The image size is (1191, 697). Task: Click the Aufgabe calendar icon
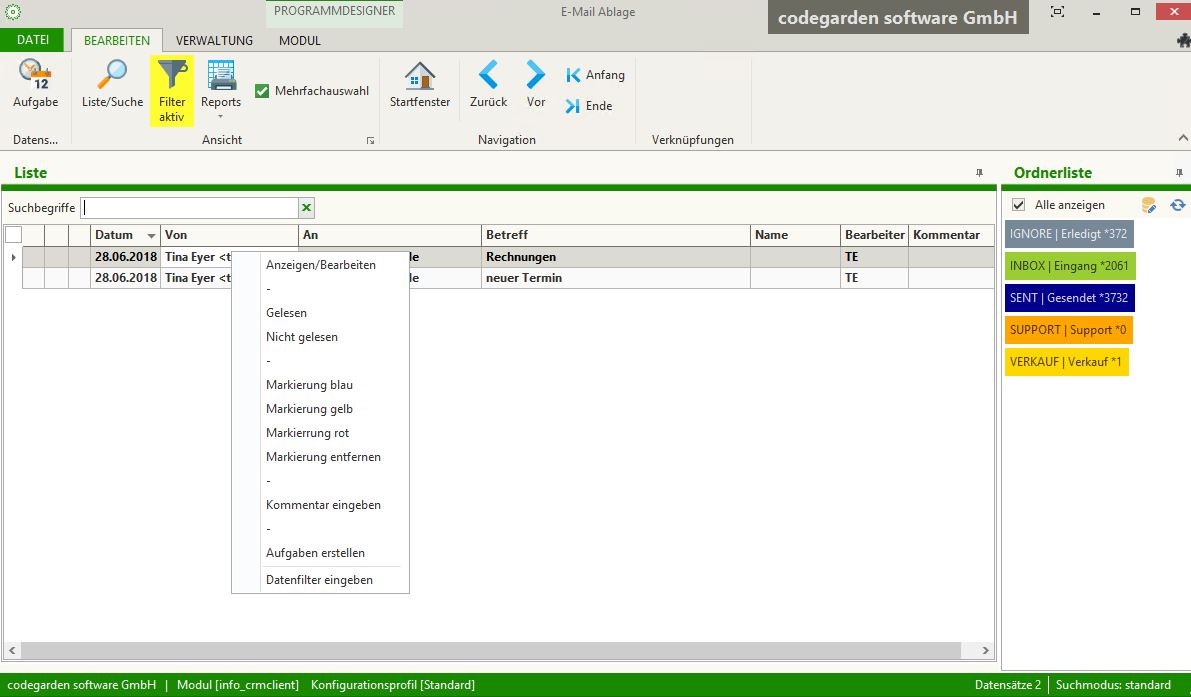pyautogui.click(x=35, y=76)
